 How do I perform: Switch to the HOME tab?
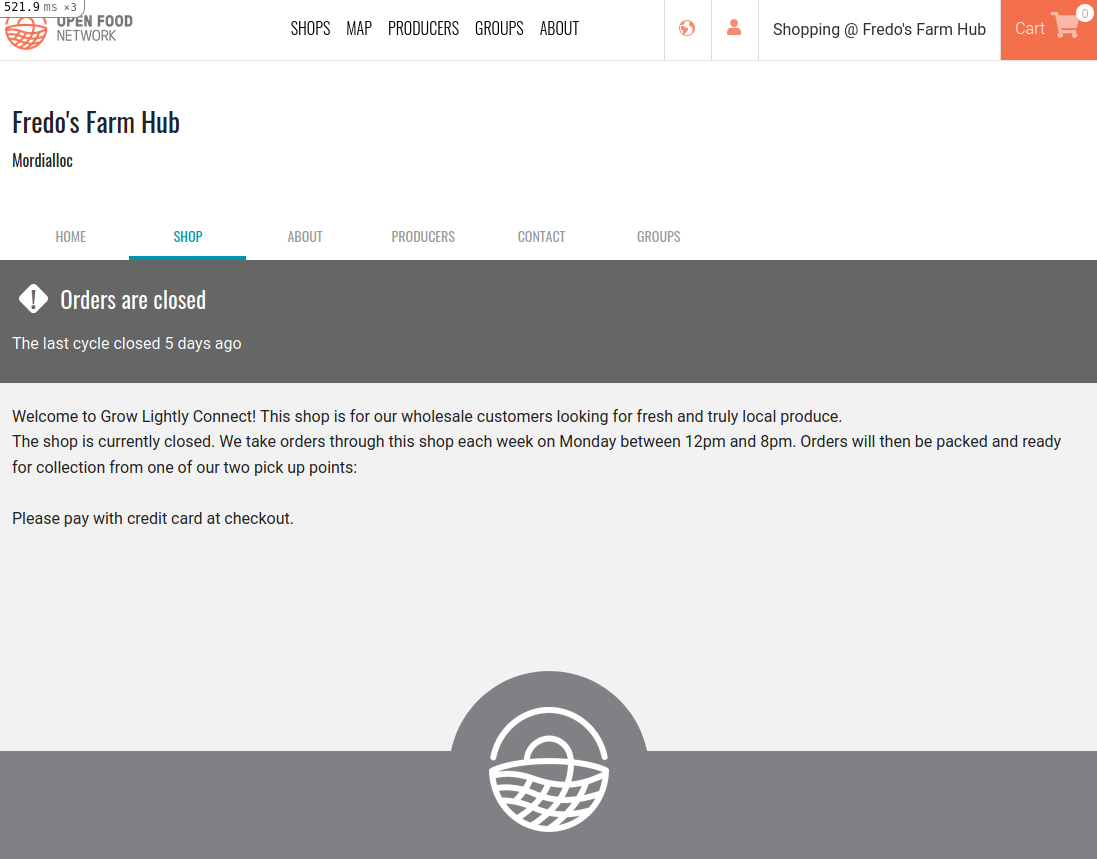click(71, 236)
